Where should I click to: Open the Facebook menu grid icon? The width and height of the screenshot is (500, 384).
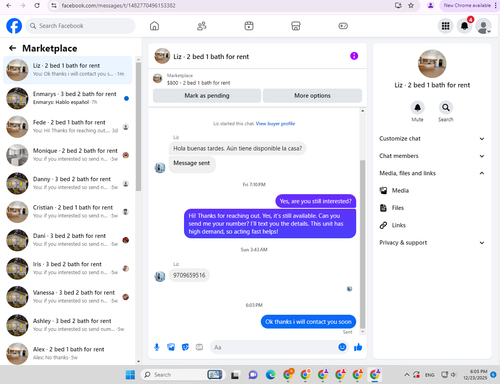click(x=445, y=26)
